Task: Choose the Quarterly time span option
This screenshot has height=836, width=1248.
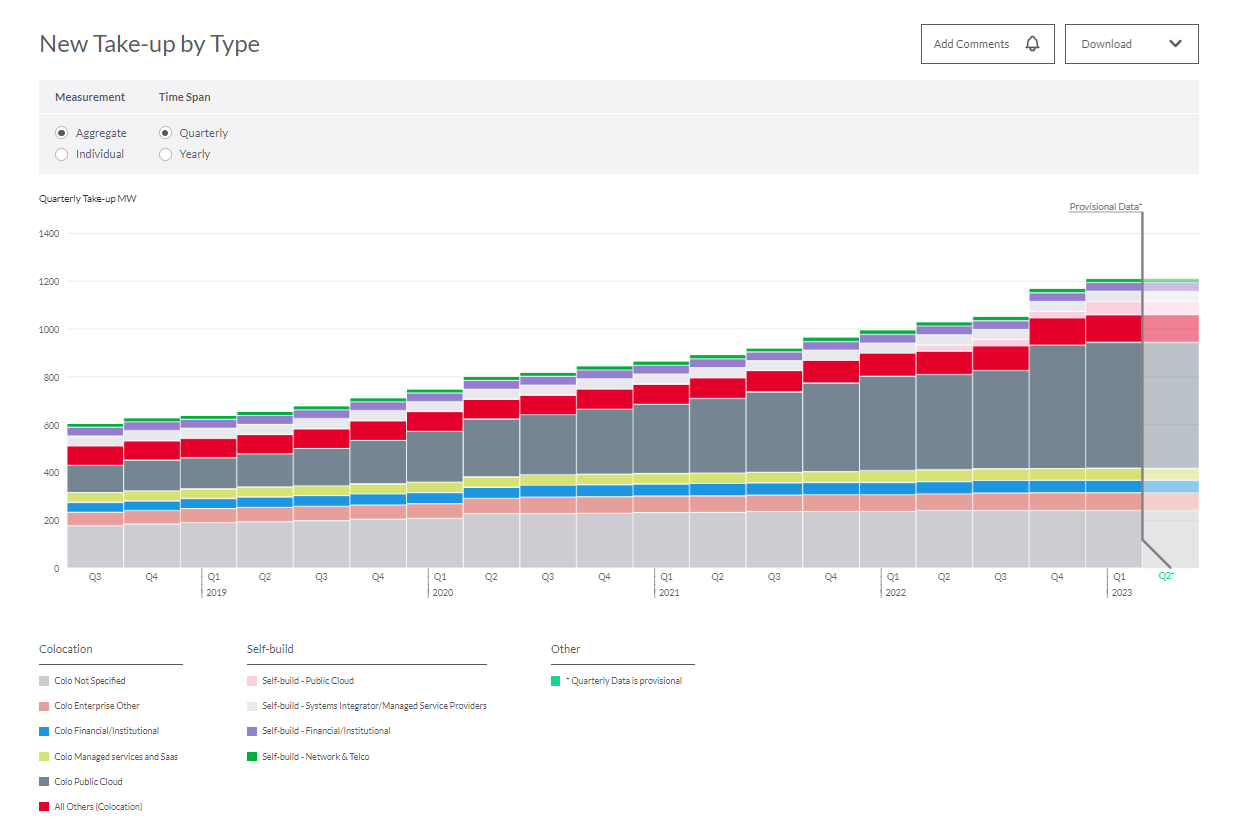Action: coord(166,133)
